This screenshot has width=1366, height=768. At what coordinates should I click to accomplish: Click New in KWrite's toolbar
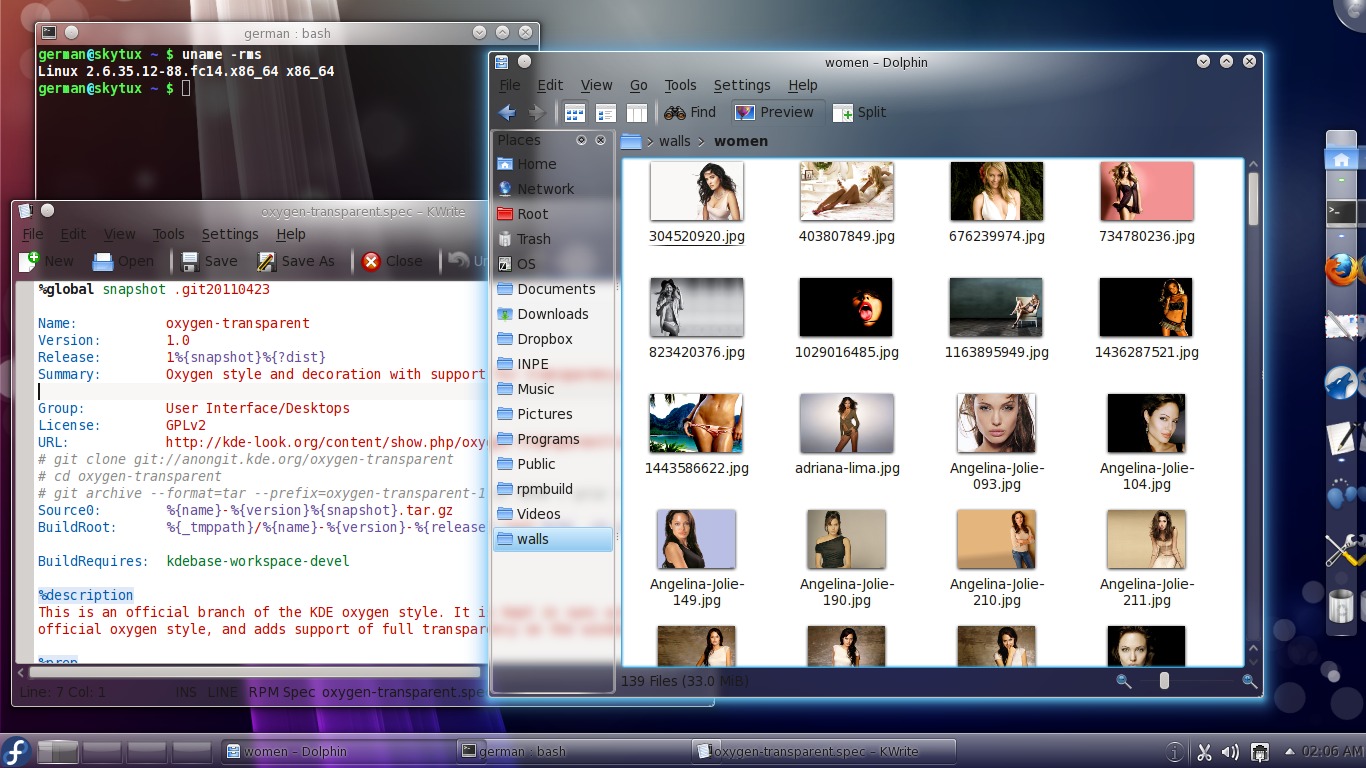(46, 261)
